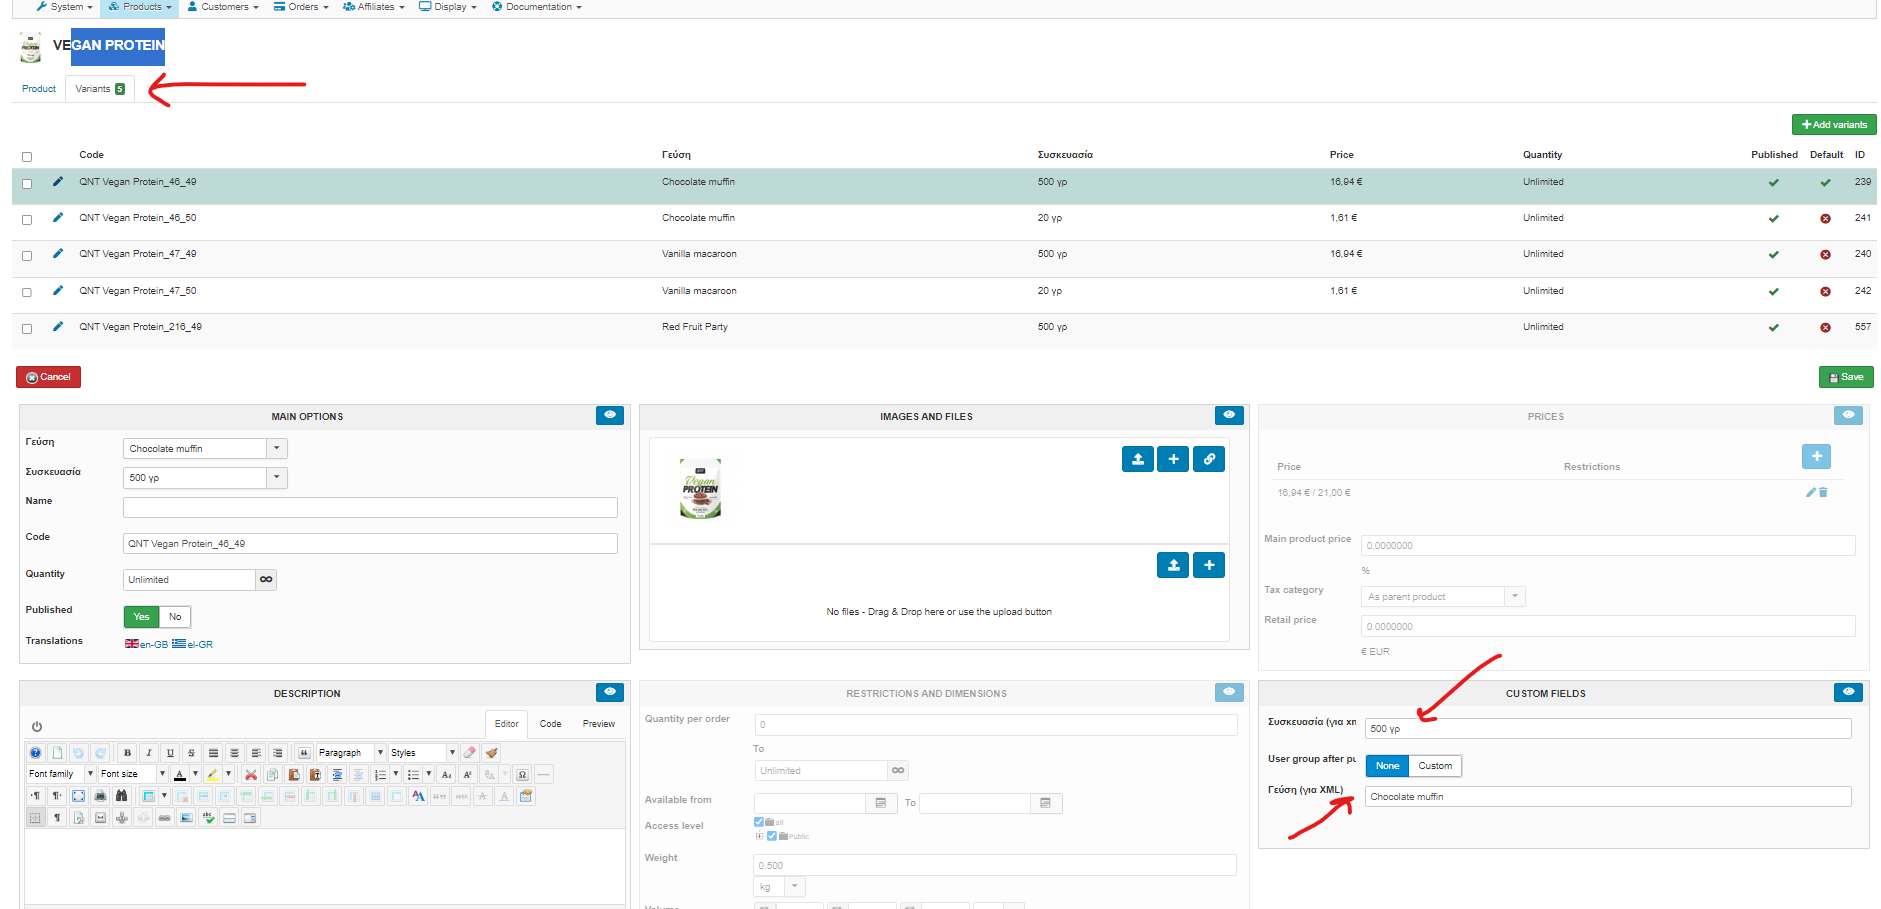
Task: Apply italic formatting in description editor
Action: click(149, 753)
